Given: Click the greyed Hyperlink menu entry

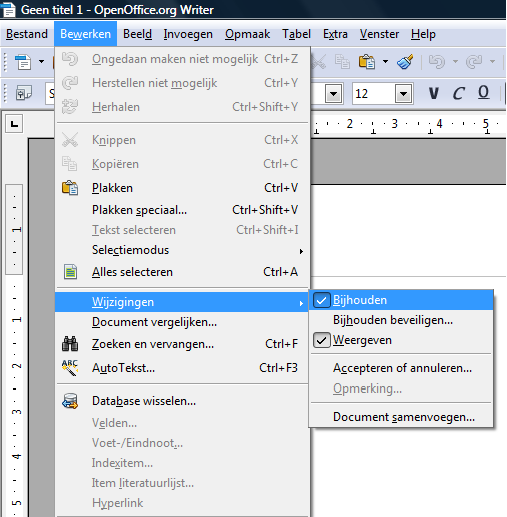Looking at the screenshot, I should [182, 503].
